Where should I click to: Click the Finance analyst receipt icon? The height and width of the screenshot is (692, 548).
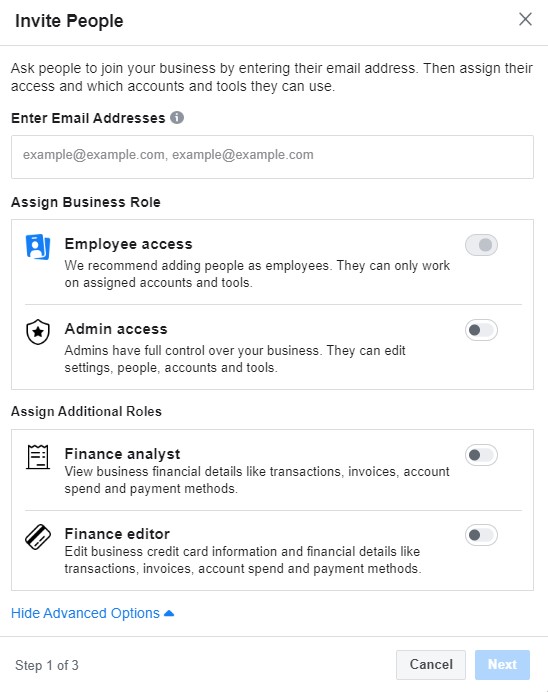point(38,457)
